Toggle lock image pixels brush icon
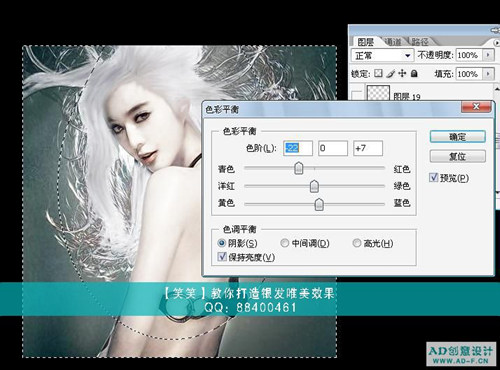Image resolution: width=500 pixels, height=370 pixels. [390, 73]
